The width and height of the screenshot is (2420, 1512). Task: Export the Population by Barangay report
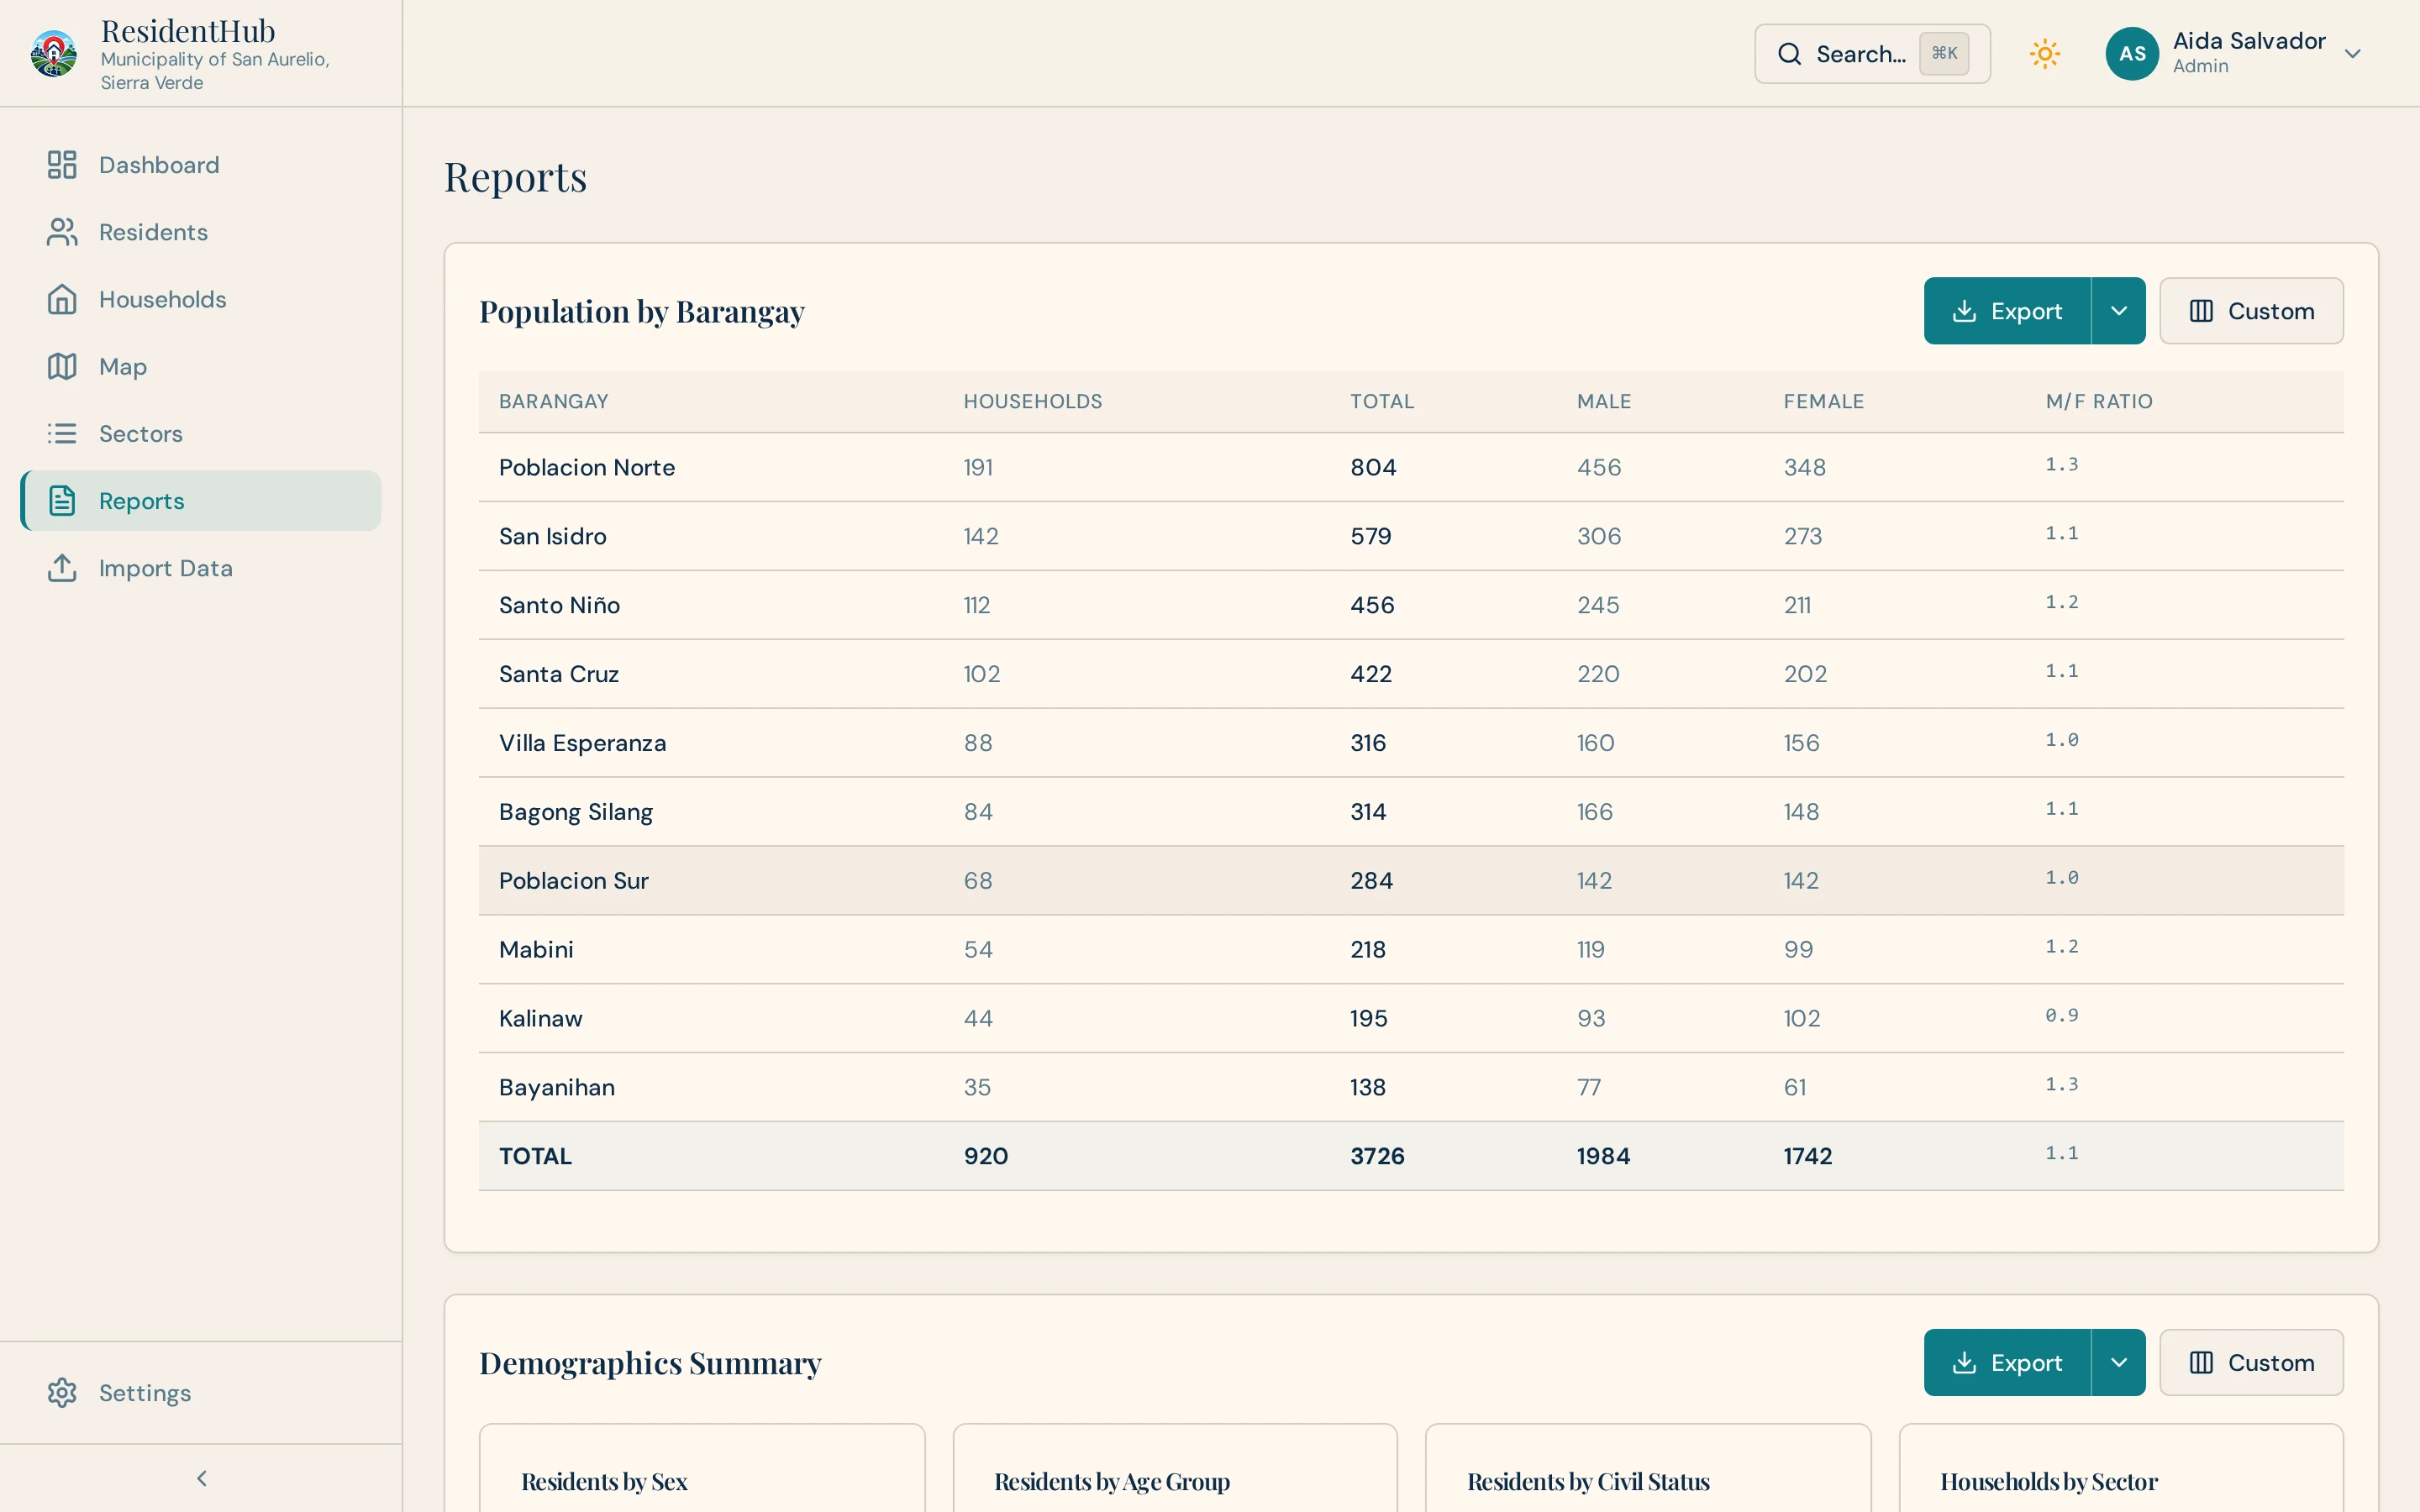2007,311
